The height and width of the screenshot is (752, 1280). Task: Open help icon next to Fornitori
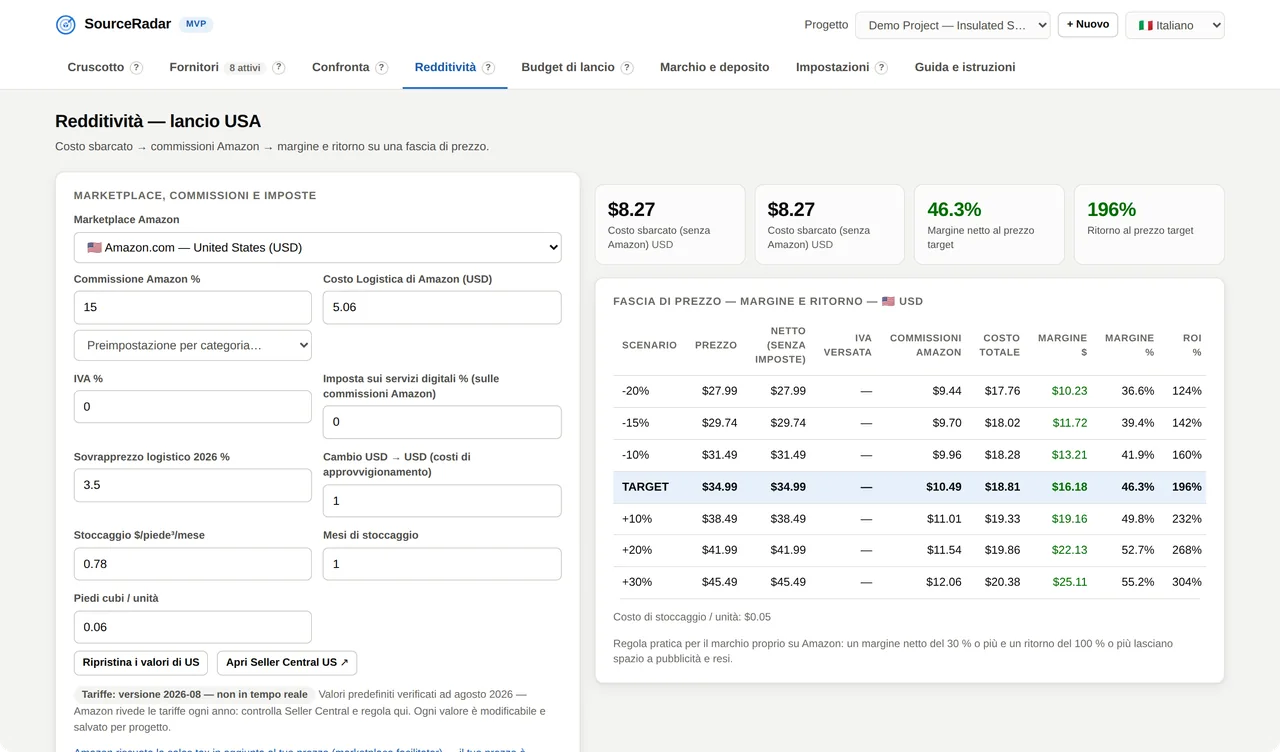[278, 68]
